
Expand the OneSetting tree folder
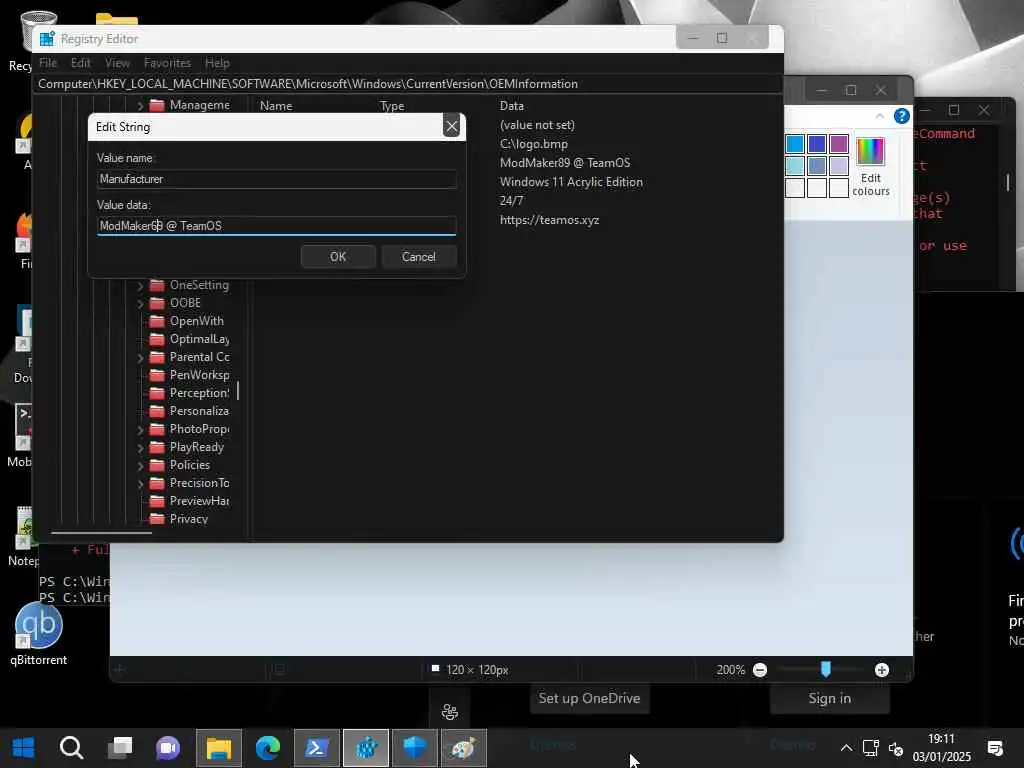[x=140, y=285]
